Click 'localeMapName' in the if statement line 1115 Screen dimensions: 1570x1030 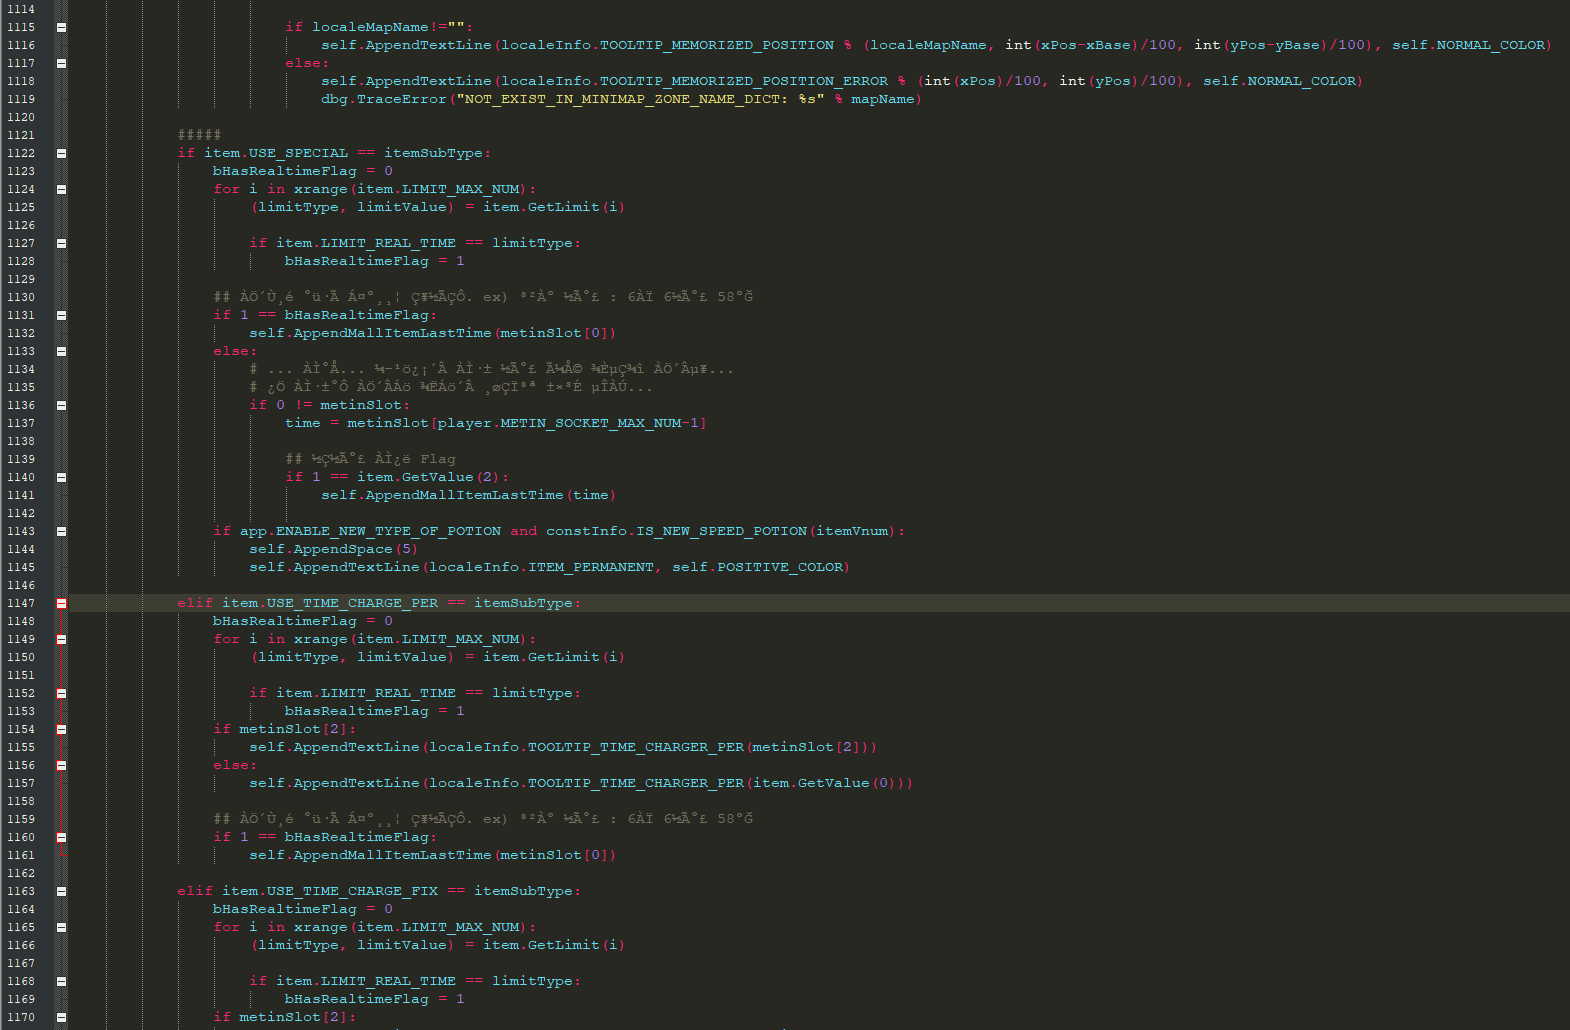click(x=370, y=27)
